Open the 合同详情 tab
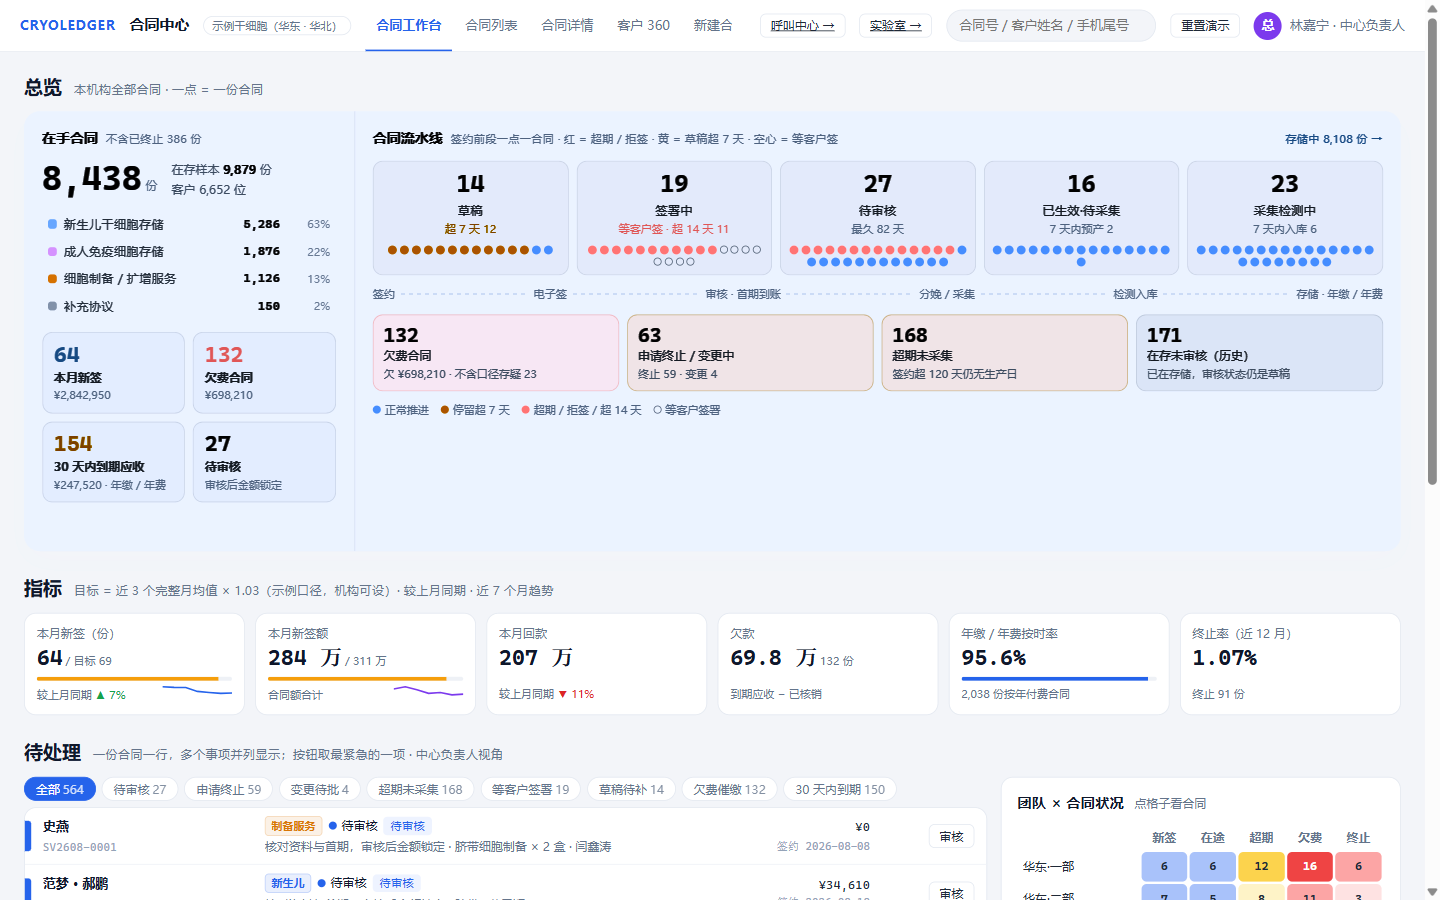This screenshot has height=900, width=1440. [x=567, y=26]
